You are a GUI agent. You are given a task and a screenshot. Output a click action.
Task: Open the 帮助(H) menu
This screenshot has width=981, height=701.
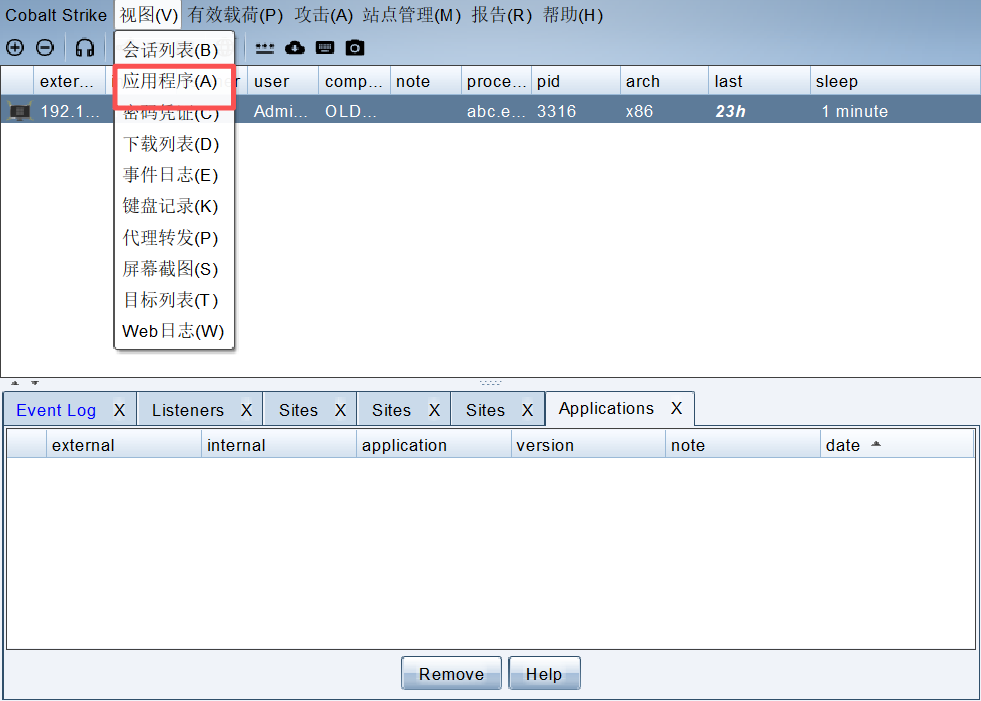[573, 15]
